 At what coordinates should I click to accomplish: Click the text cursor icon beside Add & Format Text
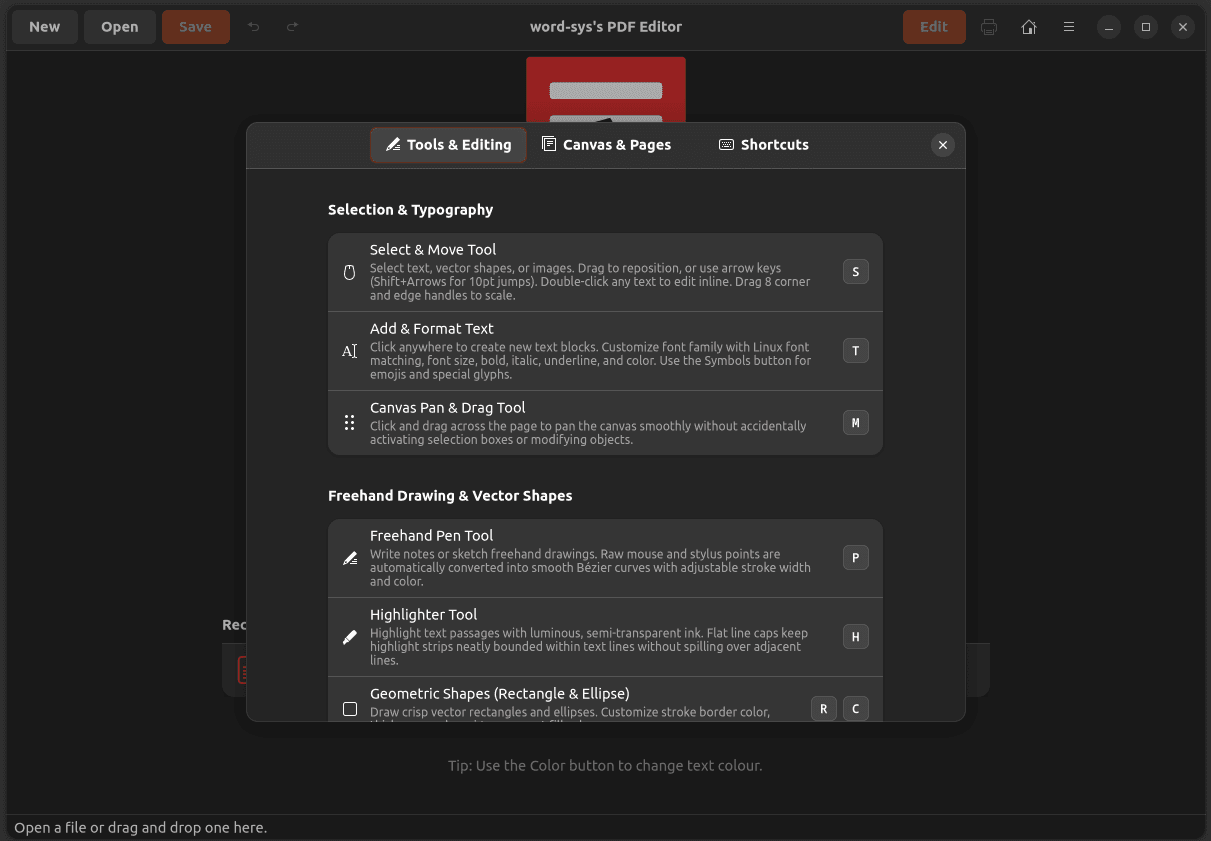pos(349,351)
